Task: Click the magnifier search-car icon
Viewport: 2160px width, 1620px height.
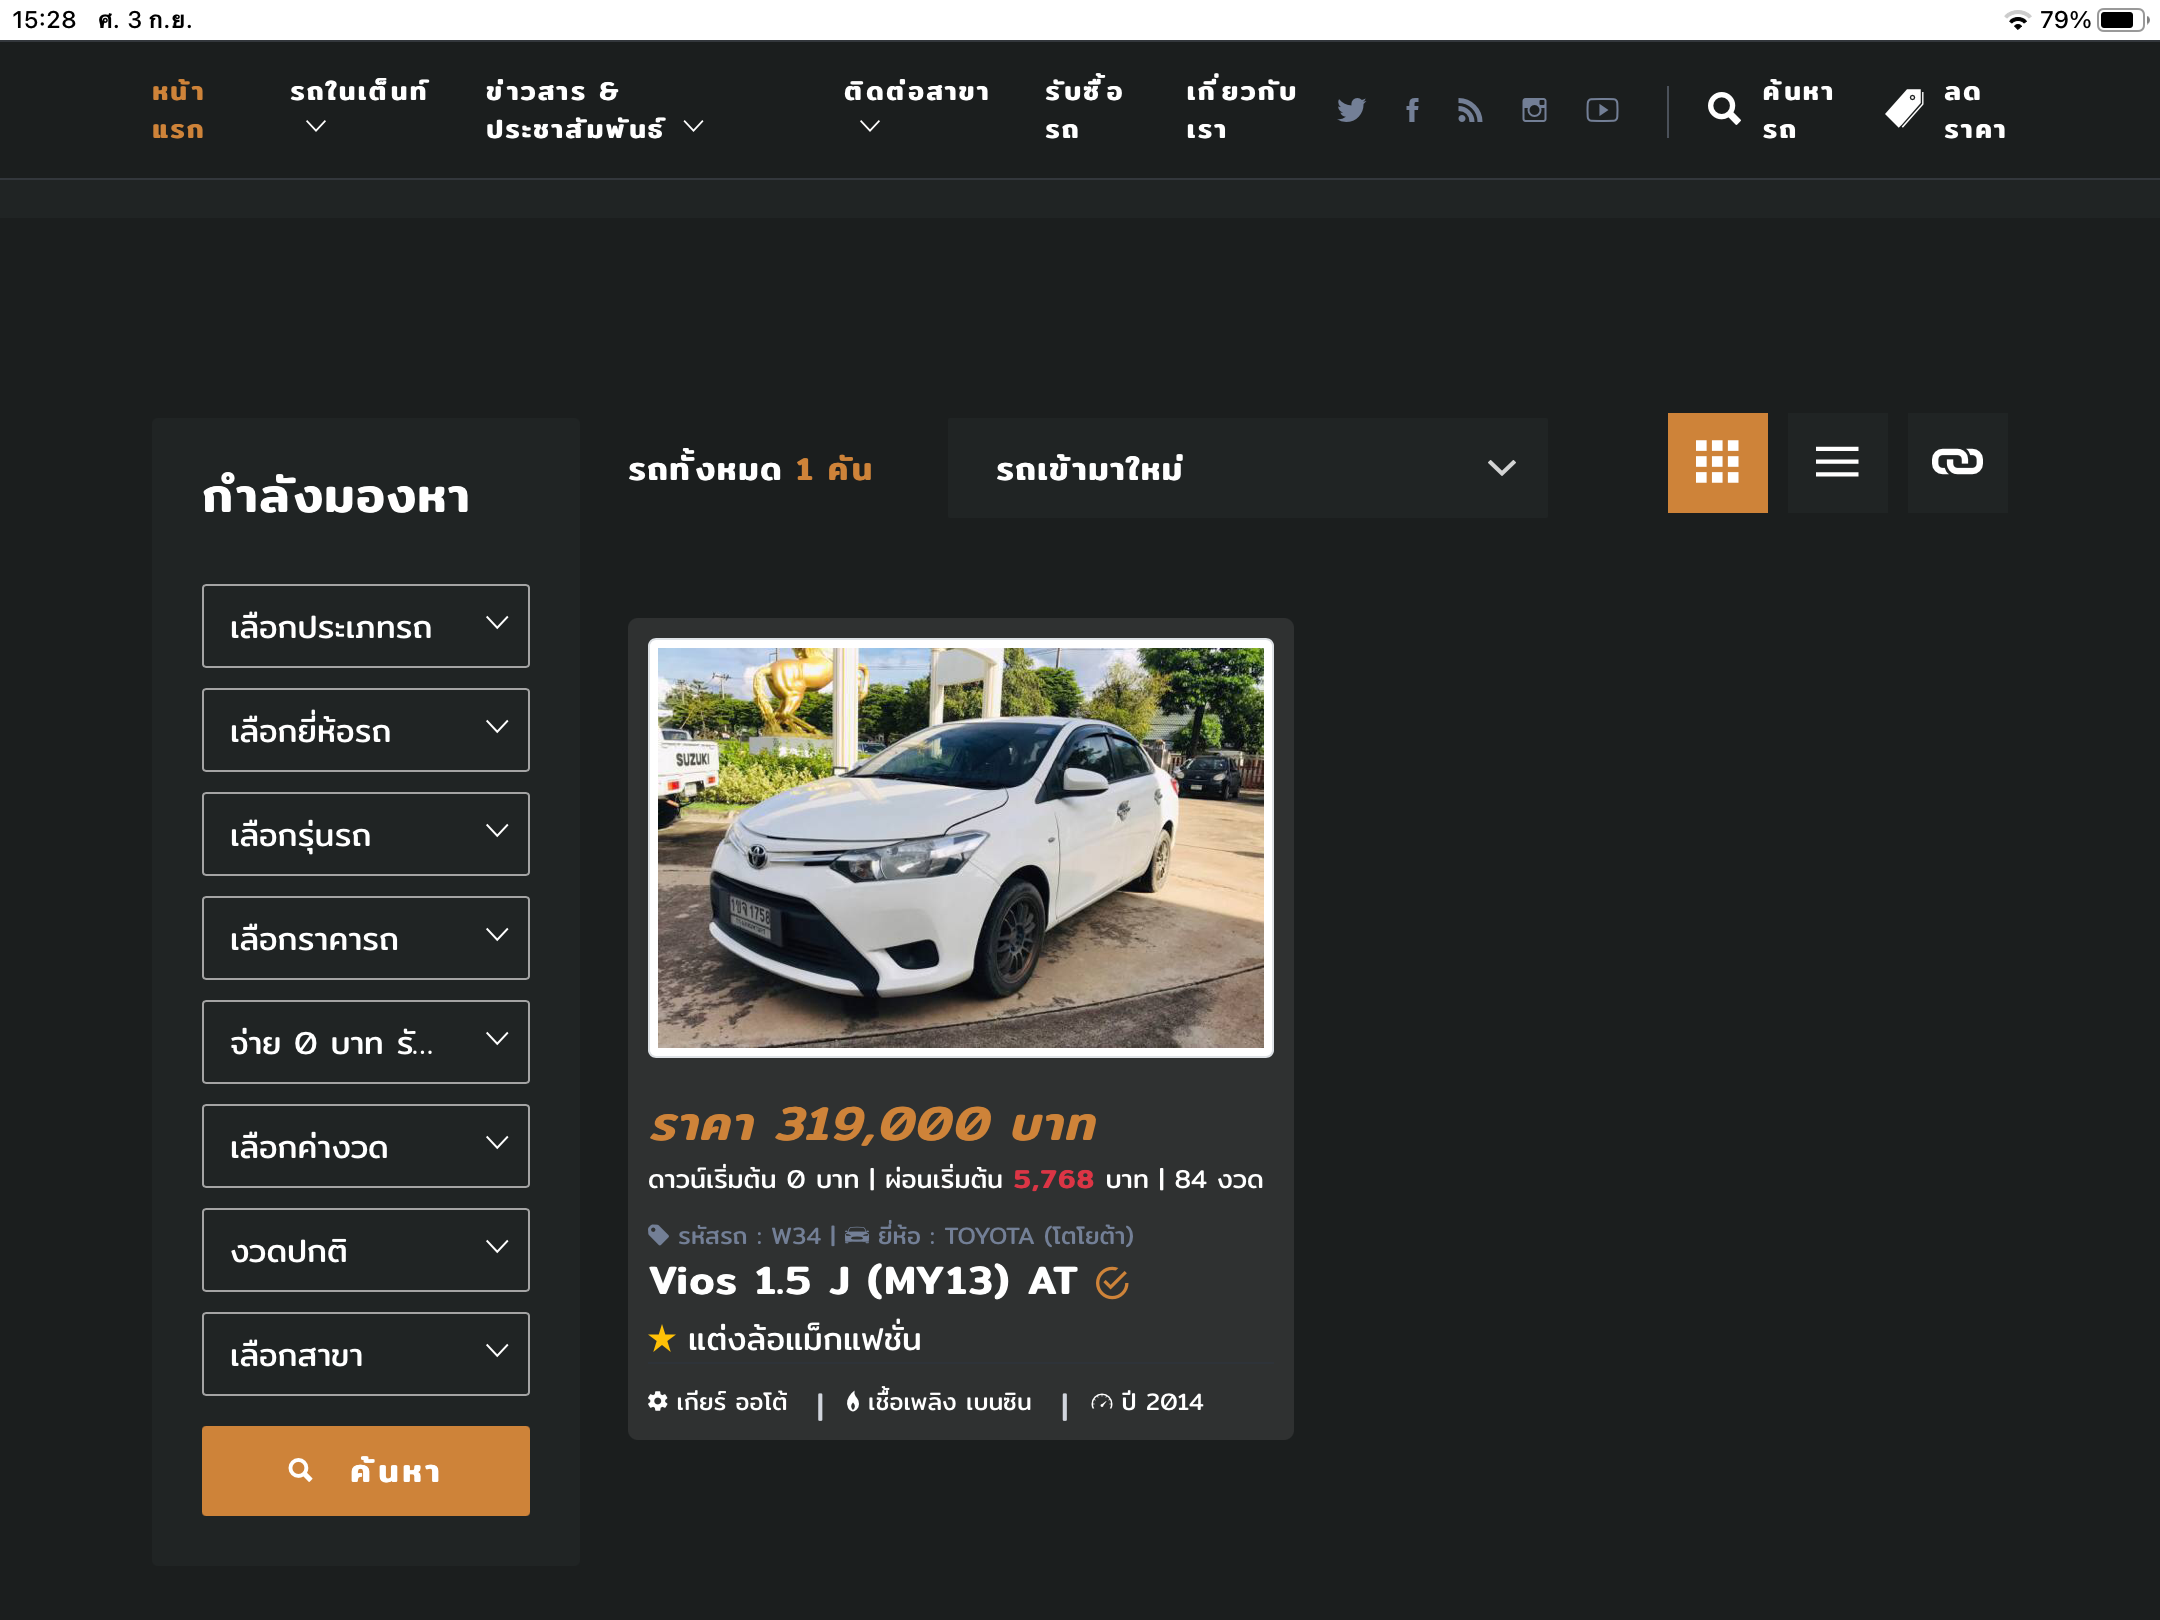Action: [1724, 109]
